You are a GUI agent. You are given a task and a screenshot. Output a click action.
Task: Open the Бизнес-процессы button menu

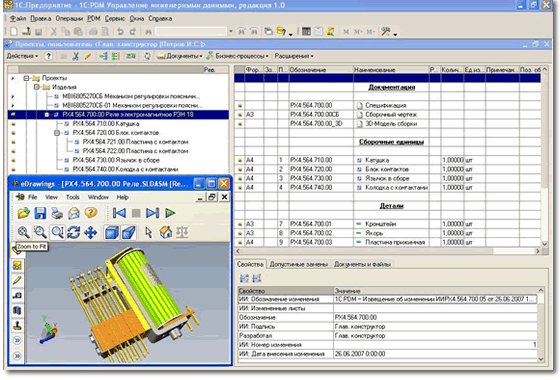coord(238,56)
